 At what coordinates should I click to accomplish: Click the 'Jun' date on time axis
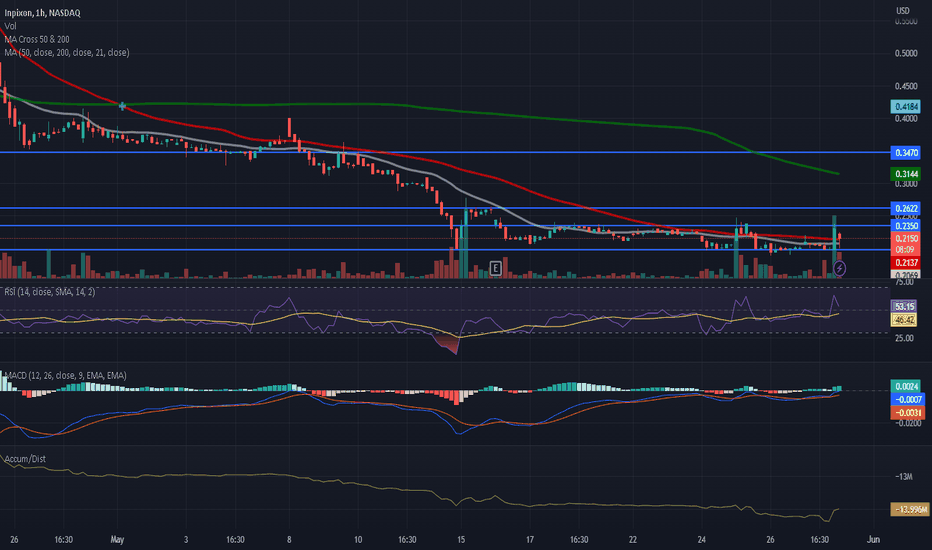point(873,540)
